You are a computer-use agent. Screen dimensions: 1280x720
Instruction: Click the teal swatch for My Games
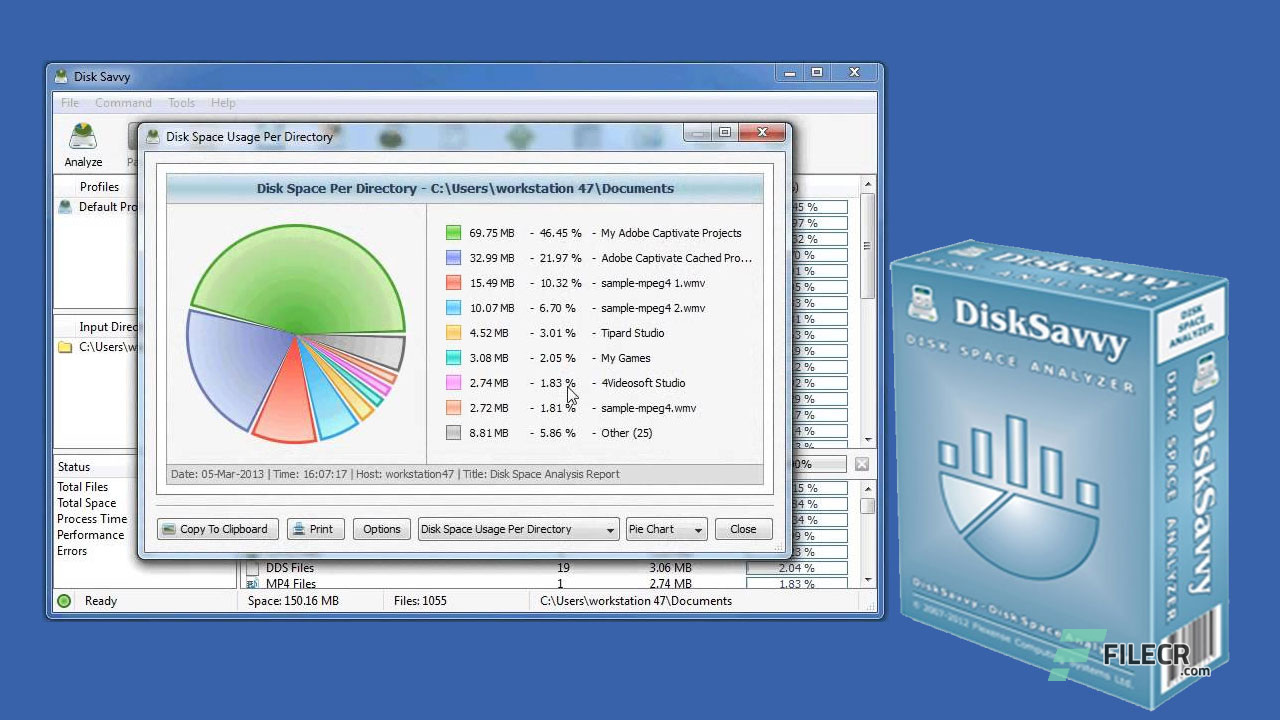coord(453,358)
